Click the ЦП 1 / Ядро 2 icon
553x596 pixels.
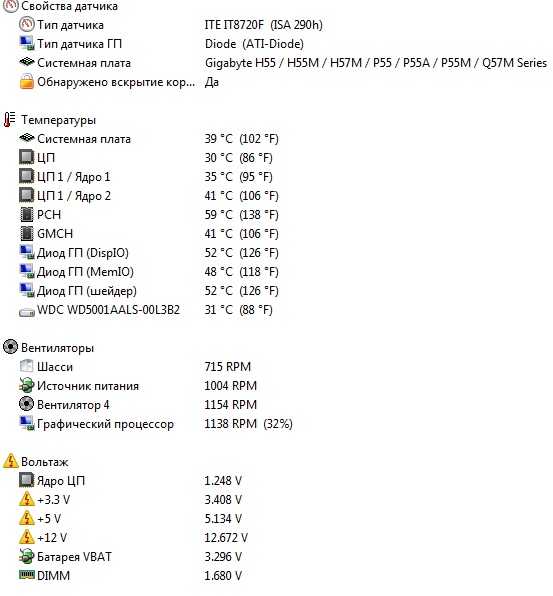(x=27, y=195)
